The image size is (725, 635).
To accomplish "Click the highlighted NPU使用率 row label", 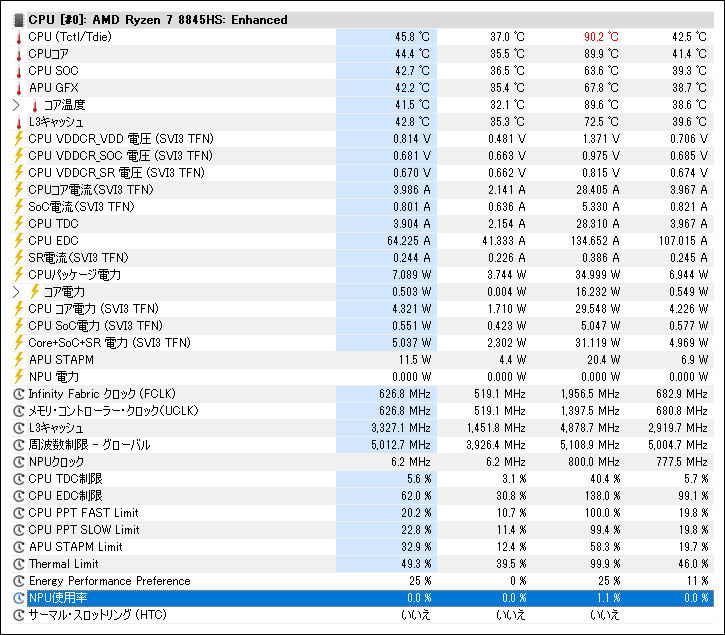I will tap(58, 598).
